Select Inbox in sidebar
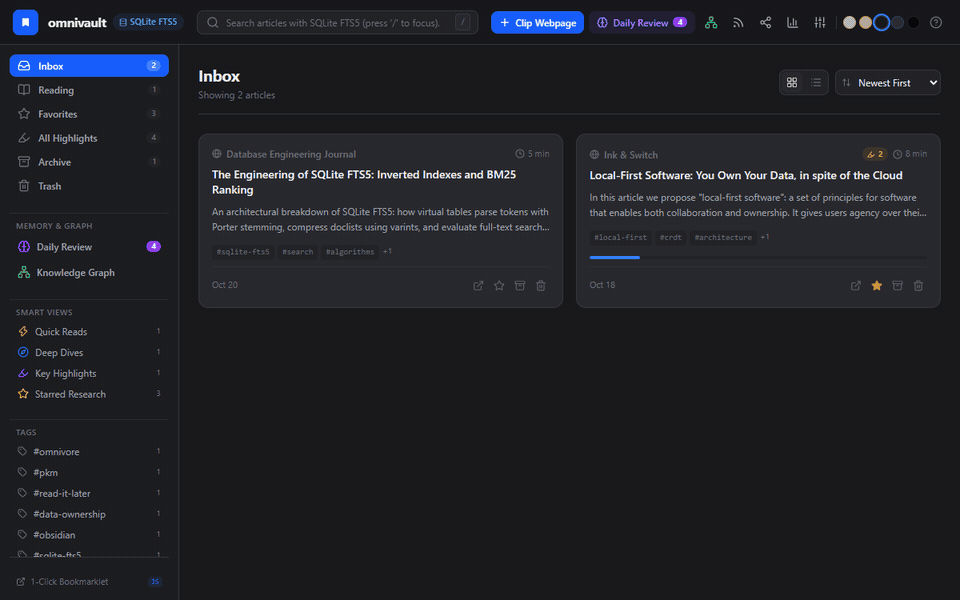960x600 pixels. pos(89,66)
